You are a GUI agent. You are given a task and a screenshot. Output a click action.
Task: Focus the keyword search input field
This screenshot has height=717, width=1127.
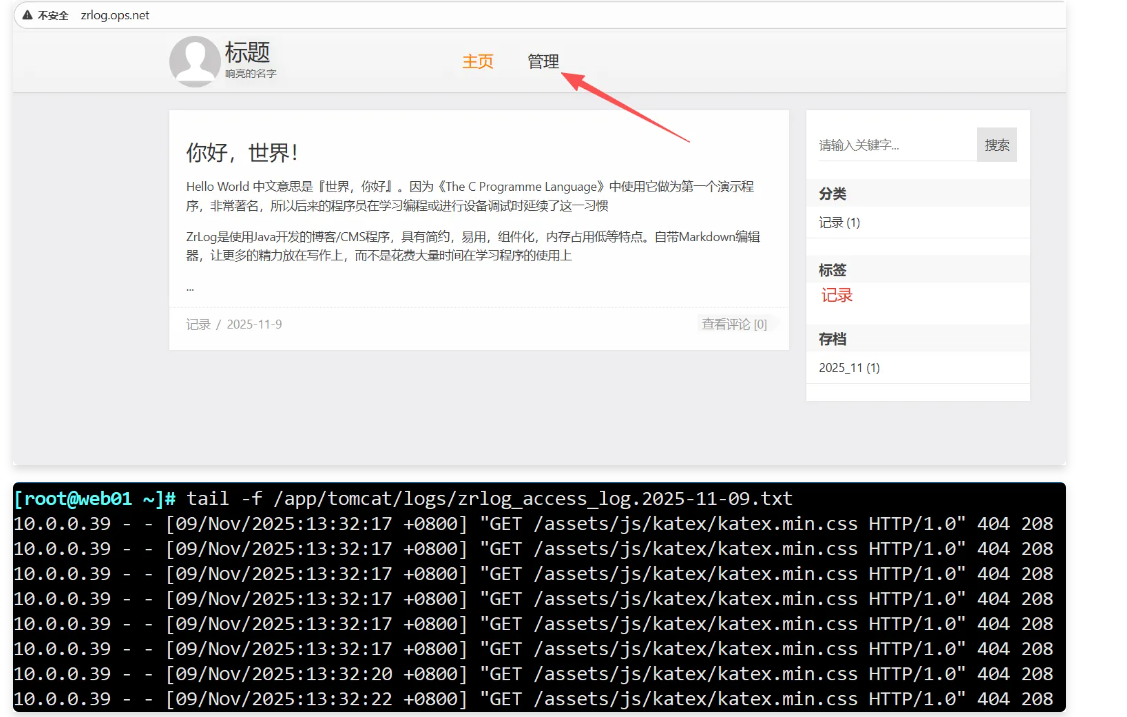tap(895, 145)
